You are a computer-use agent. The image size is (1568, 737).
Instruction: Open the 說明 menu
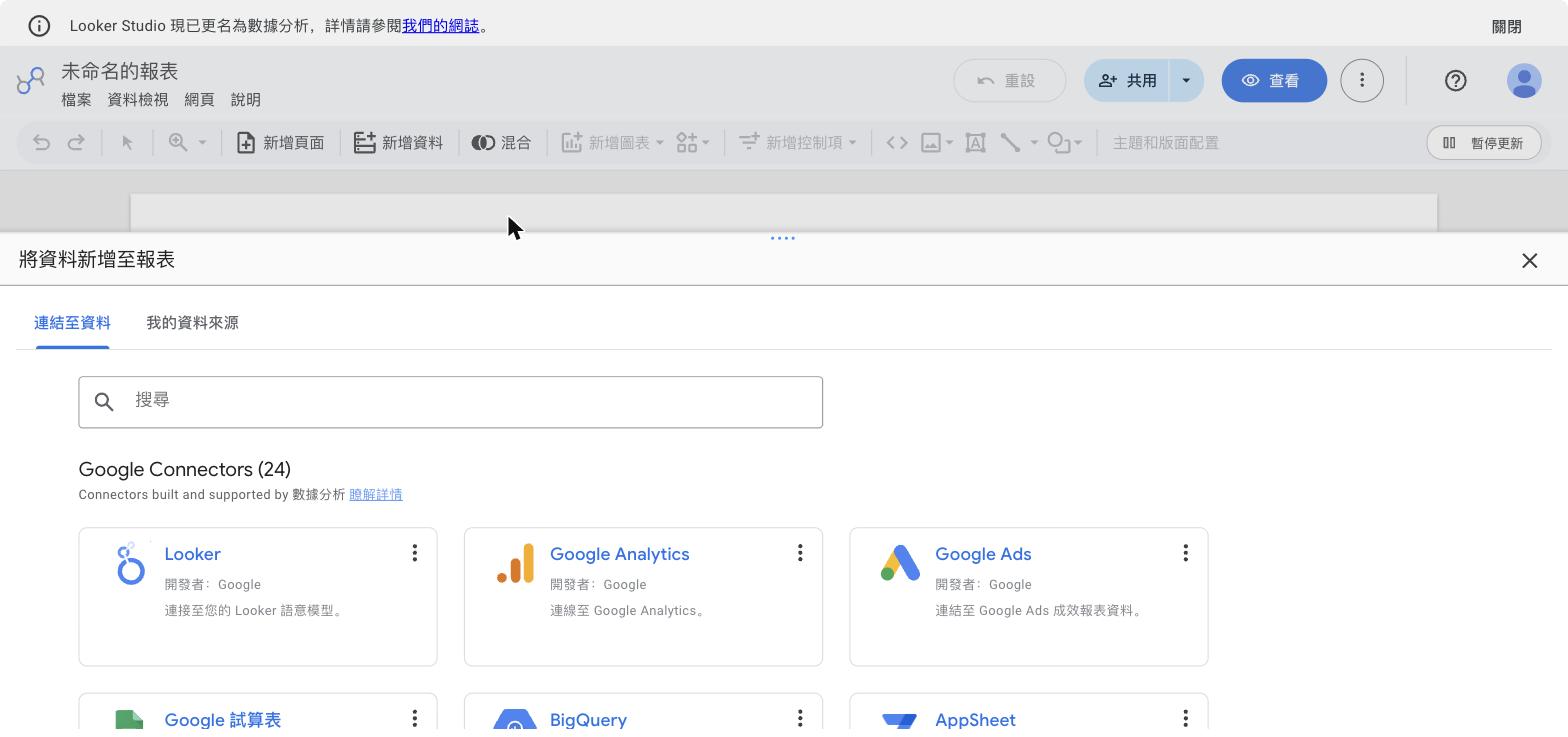pyautogui.click(x=245, y=100)
